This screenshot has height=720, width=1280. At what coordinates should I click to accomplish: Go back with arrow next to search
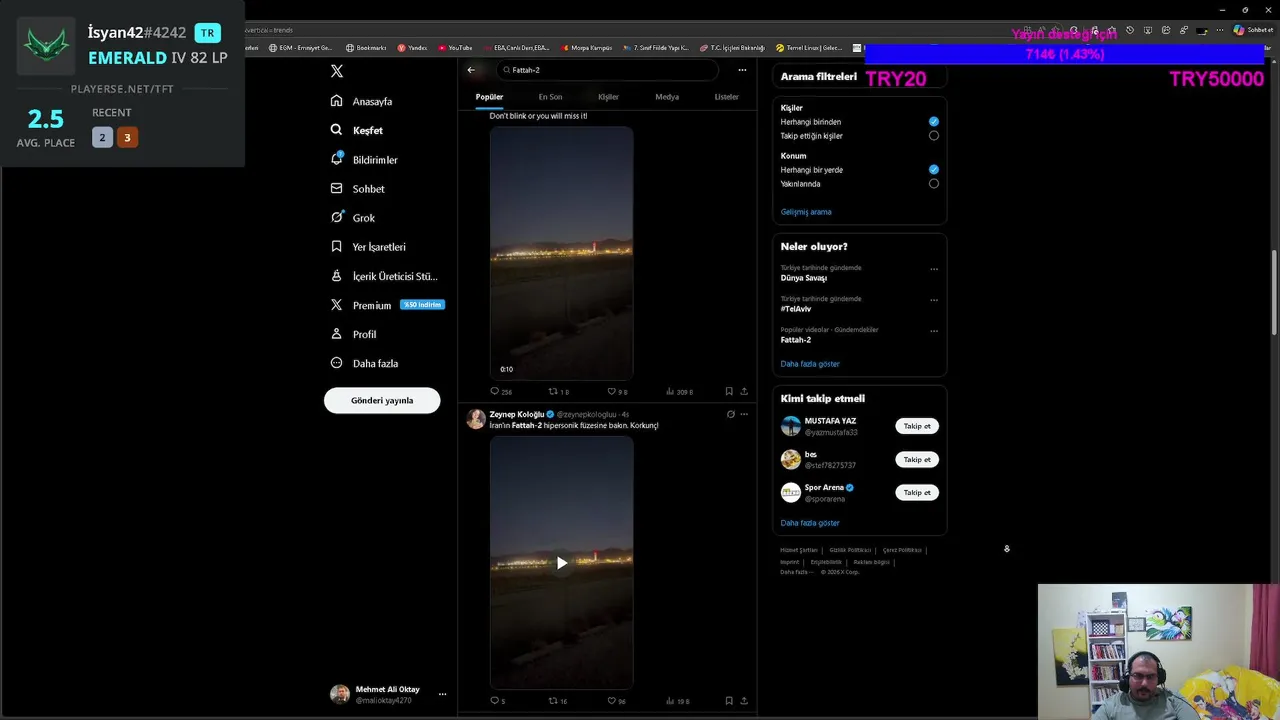coord(471,70)
